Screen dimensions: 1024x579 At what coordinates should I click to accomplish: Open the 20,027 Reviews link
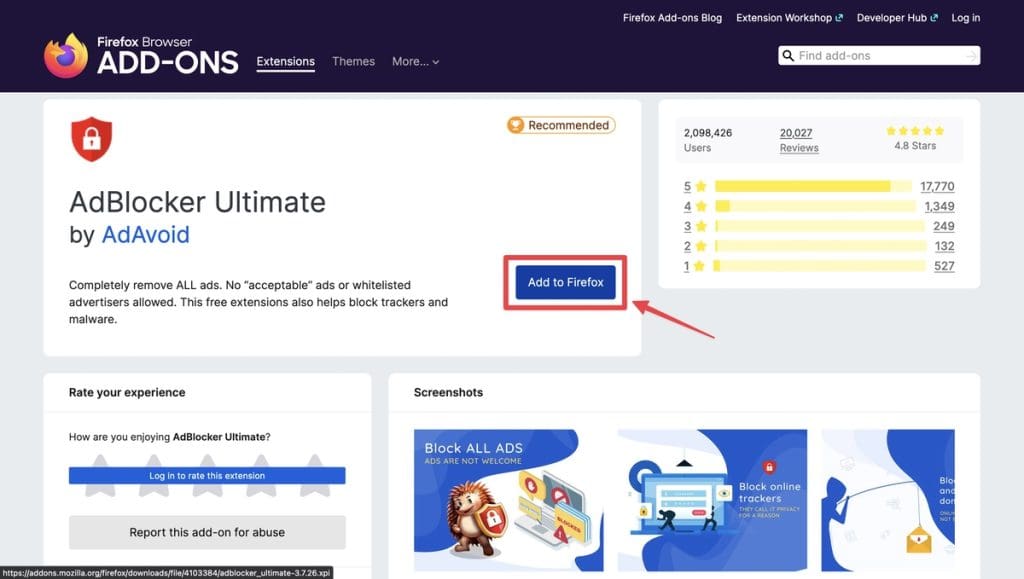(x=799, y=140)
